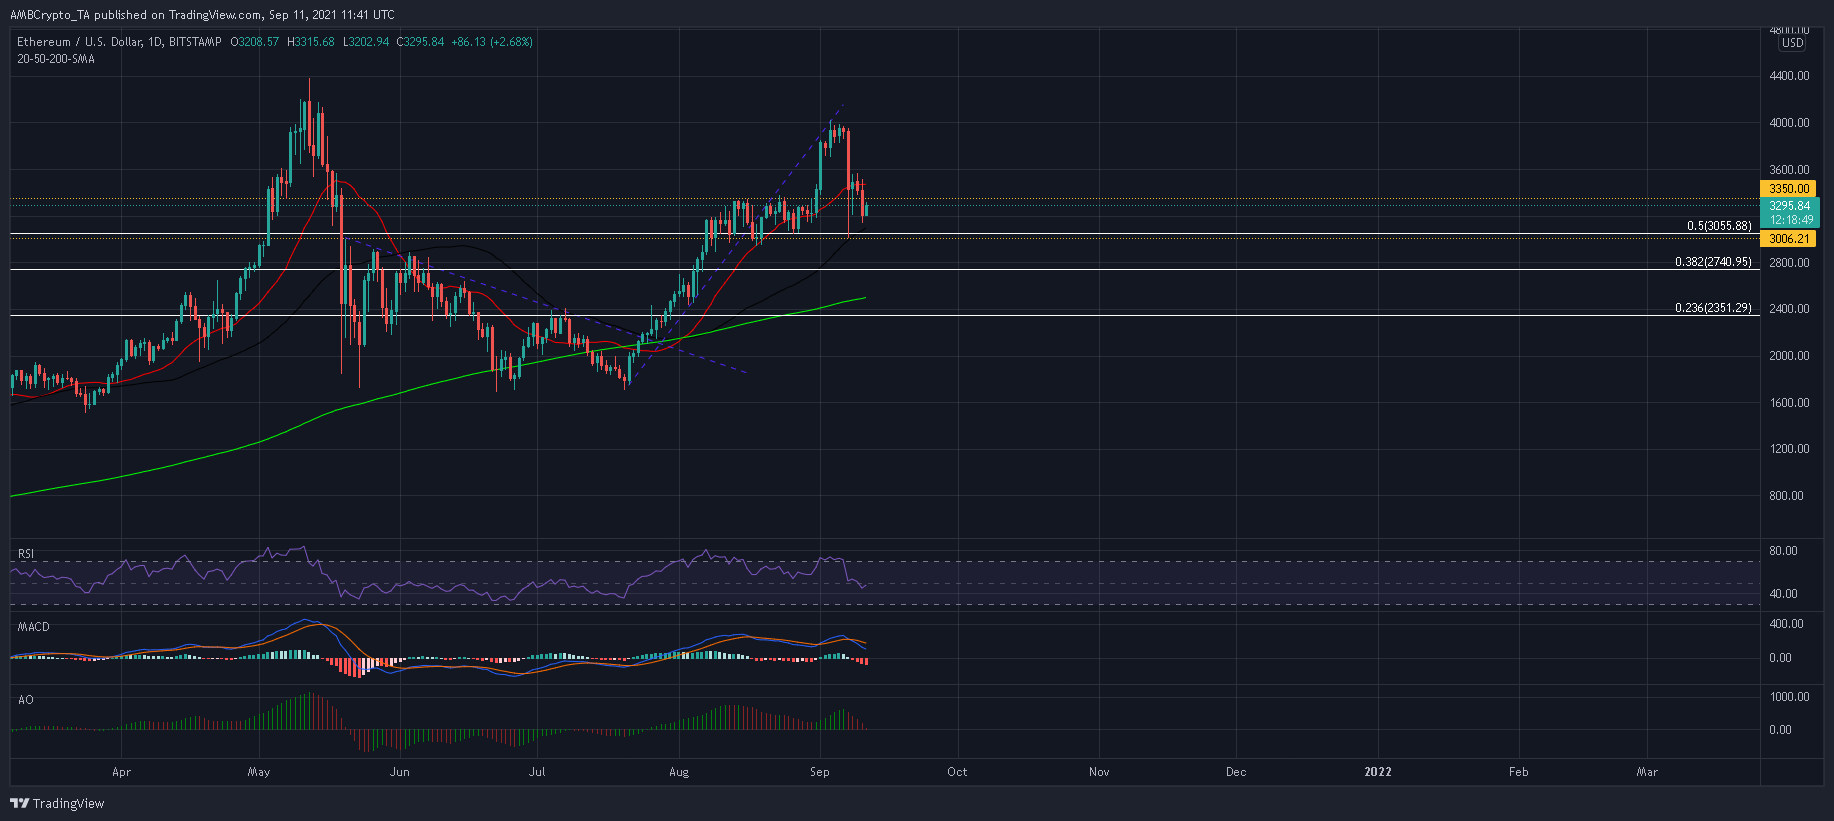Click the MACD indicator label

[34, 627]
